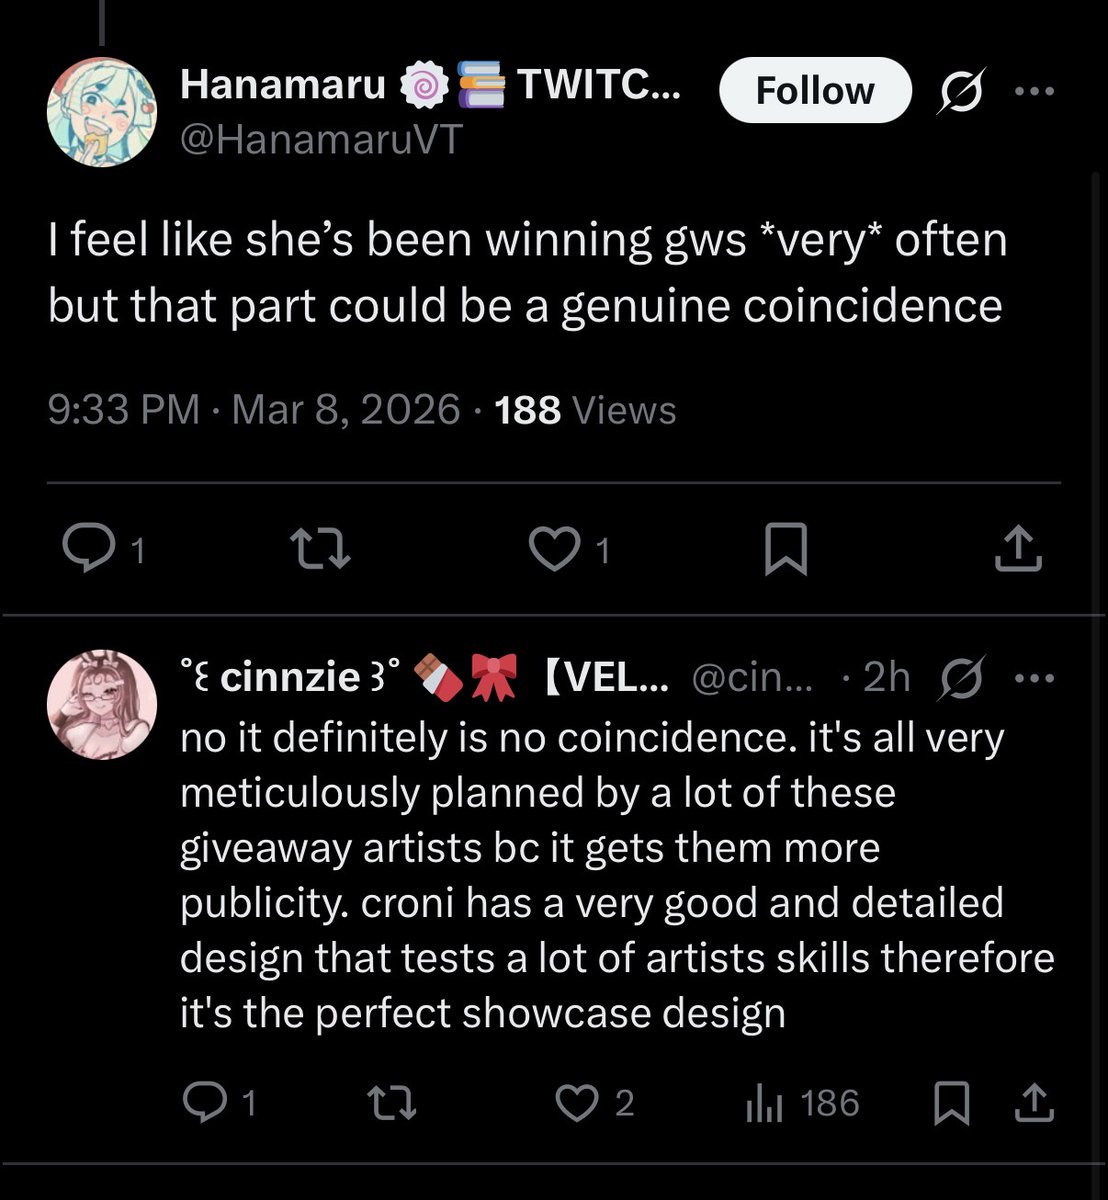Bookmark Hanamaru's tweet
This screenshot has width=1108, height=1200.
click(x=785, y=550)
